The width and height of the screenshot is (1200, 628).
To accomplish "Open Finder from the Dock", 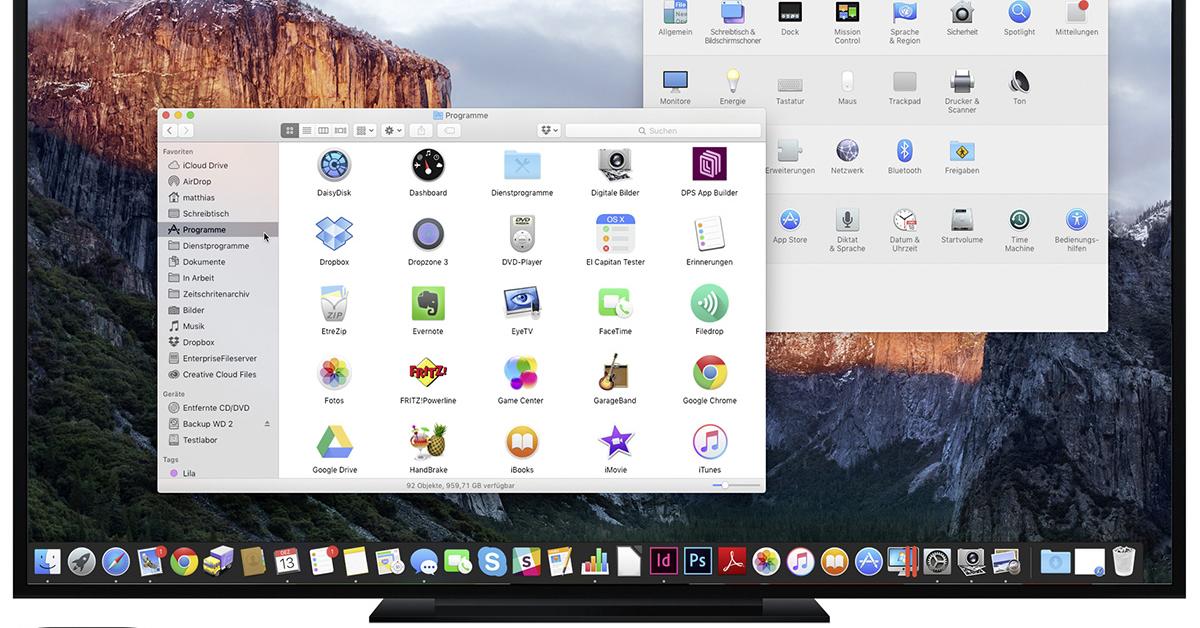I will pyautogui.click(x=48, y=561).
